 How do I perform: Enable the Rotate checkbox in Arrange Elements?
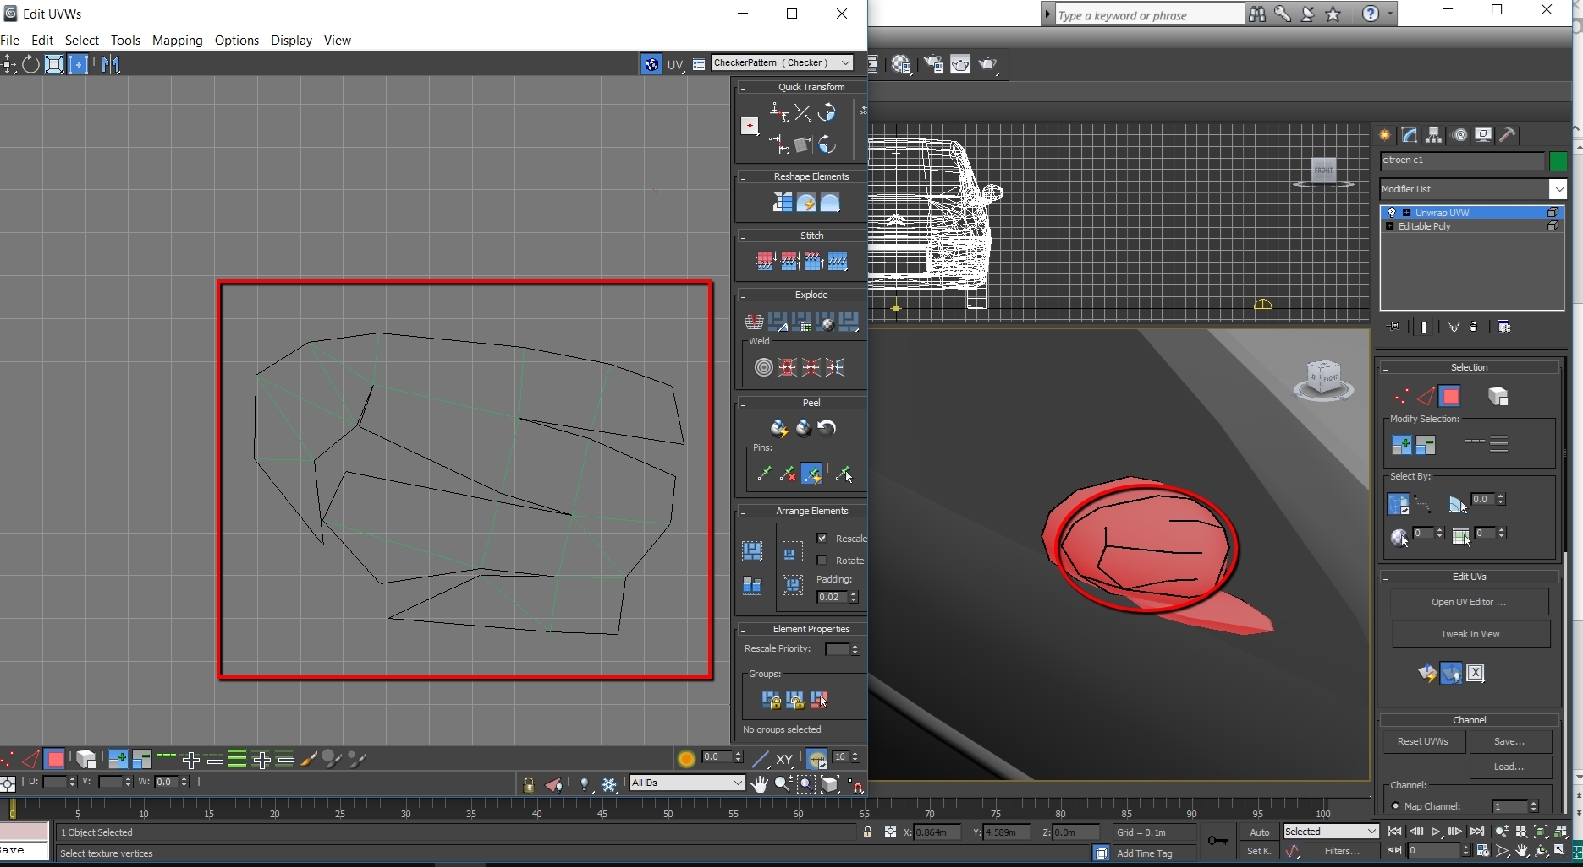pos(822,560)
